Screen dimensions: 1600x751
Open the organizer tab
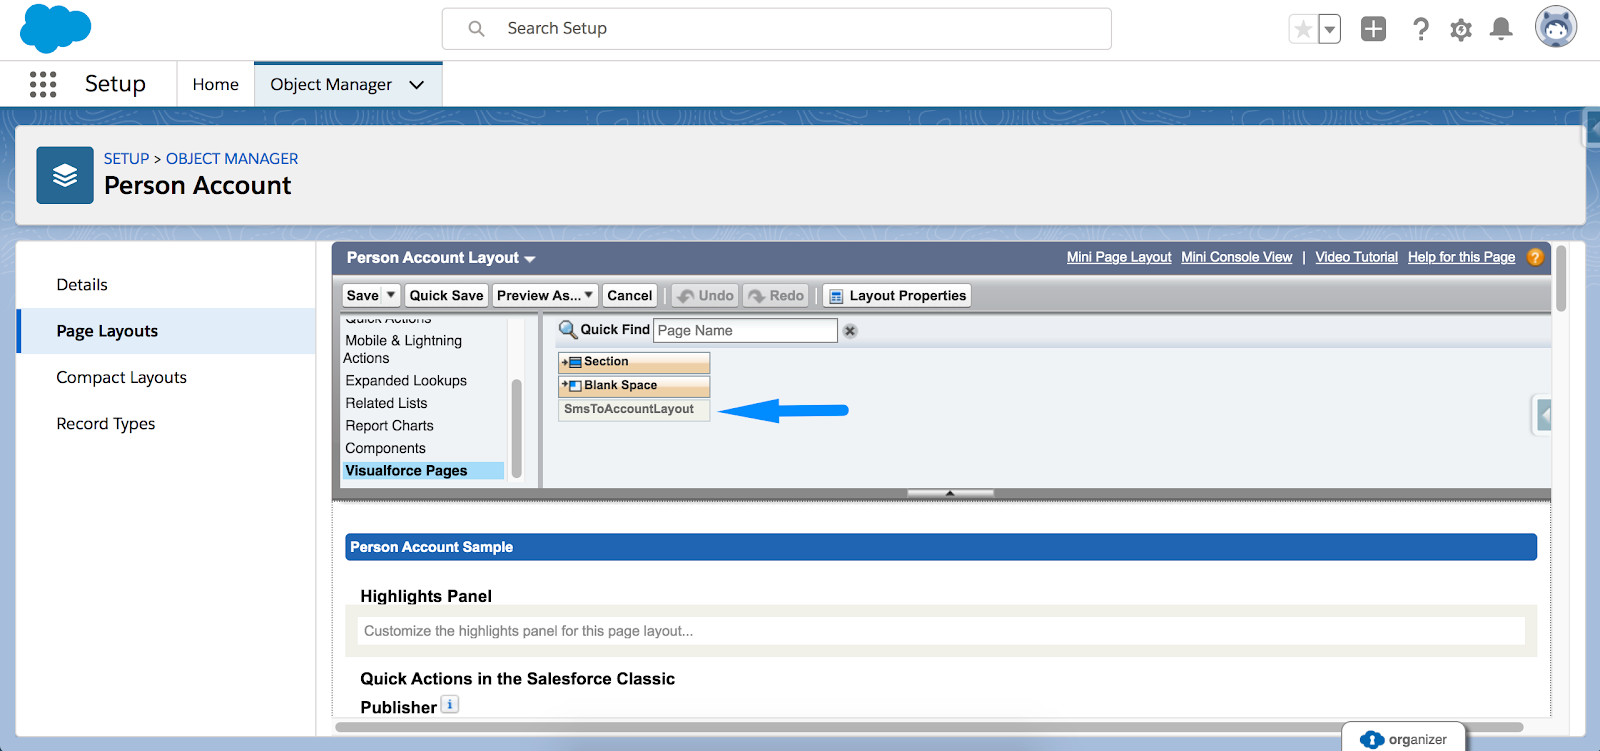tap(1403, 739)
